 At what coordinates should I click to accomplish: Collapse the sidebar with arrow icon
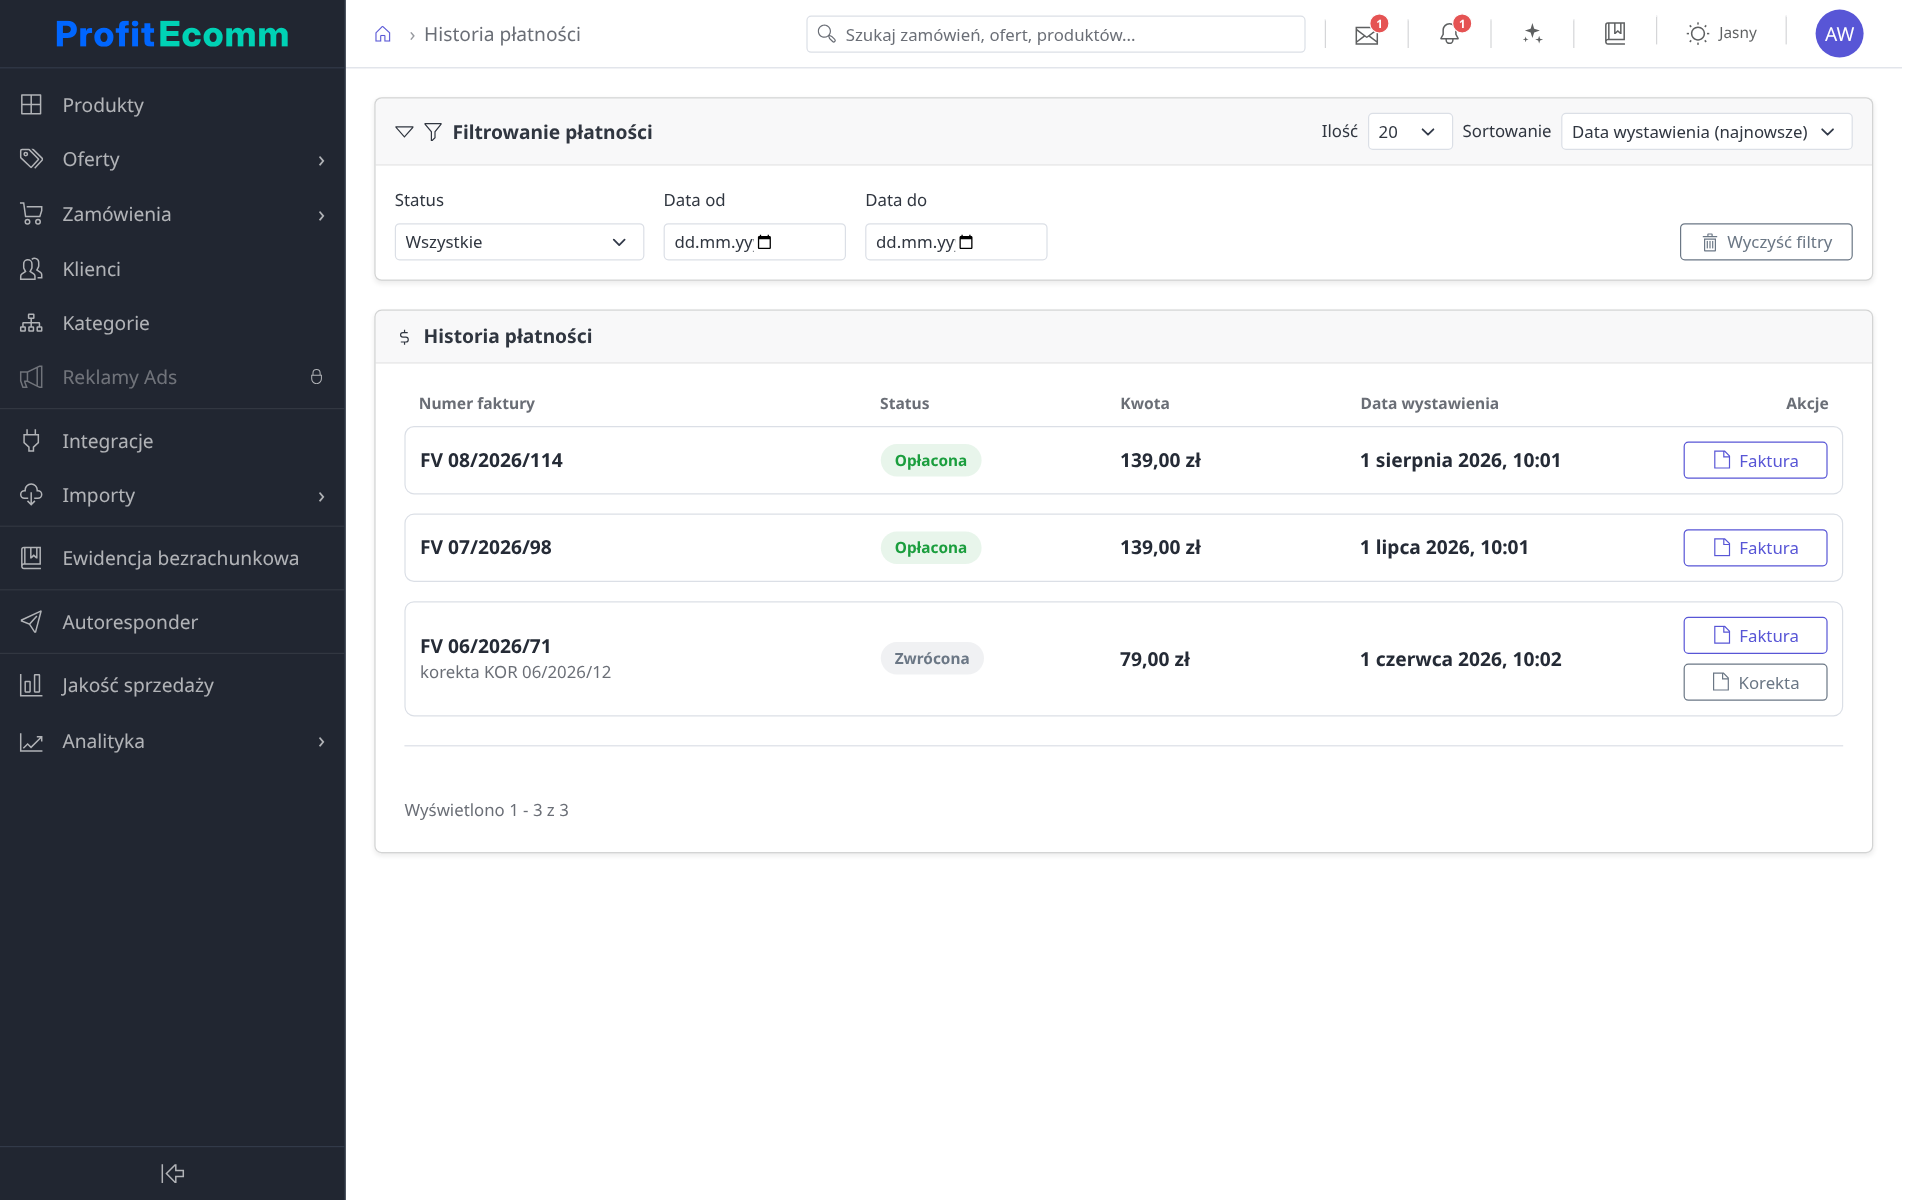click(173, 1173)
